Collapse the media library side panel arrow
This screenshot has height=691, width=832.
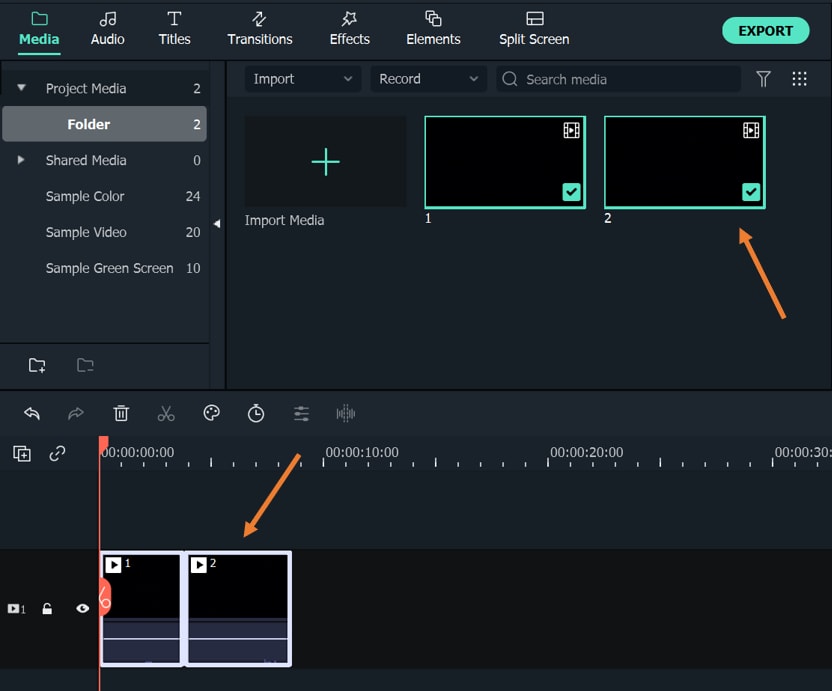click(217, 223)
